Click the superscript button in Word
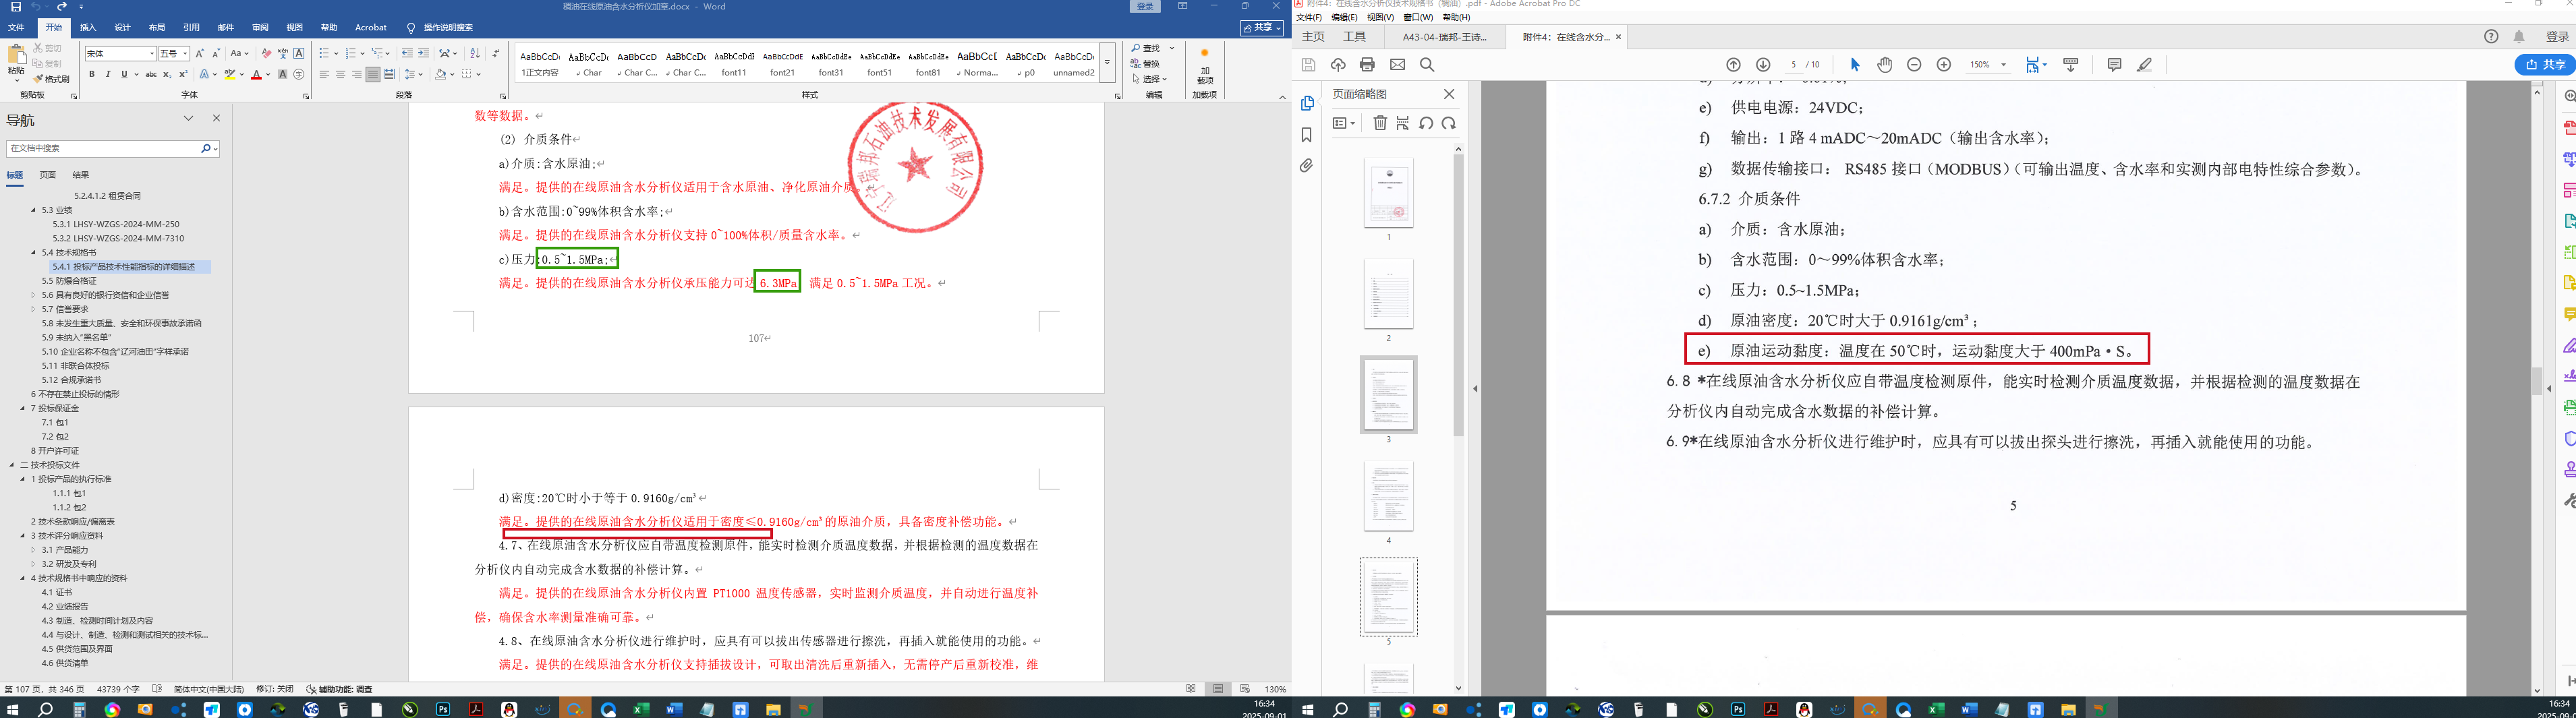 point(183,74)
